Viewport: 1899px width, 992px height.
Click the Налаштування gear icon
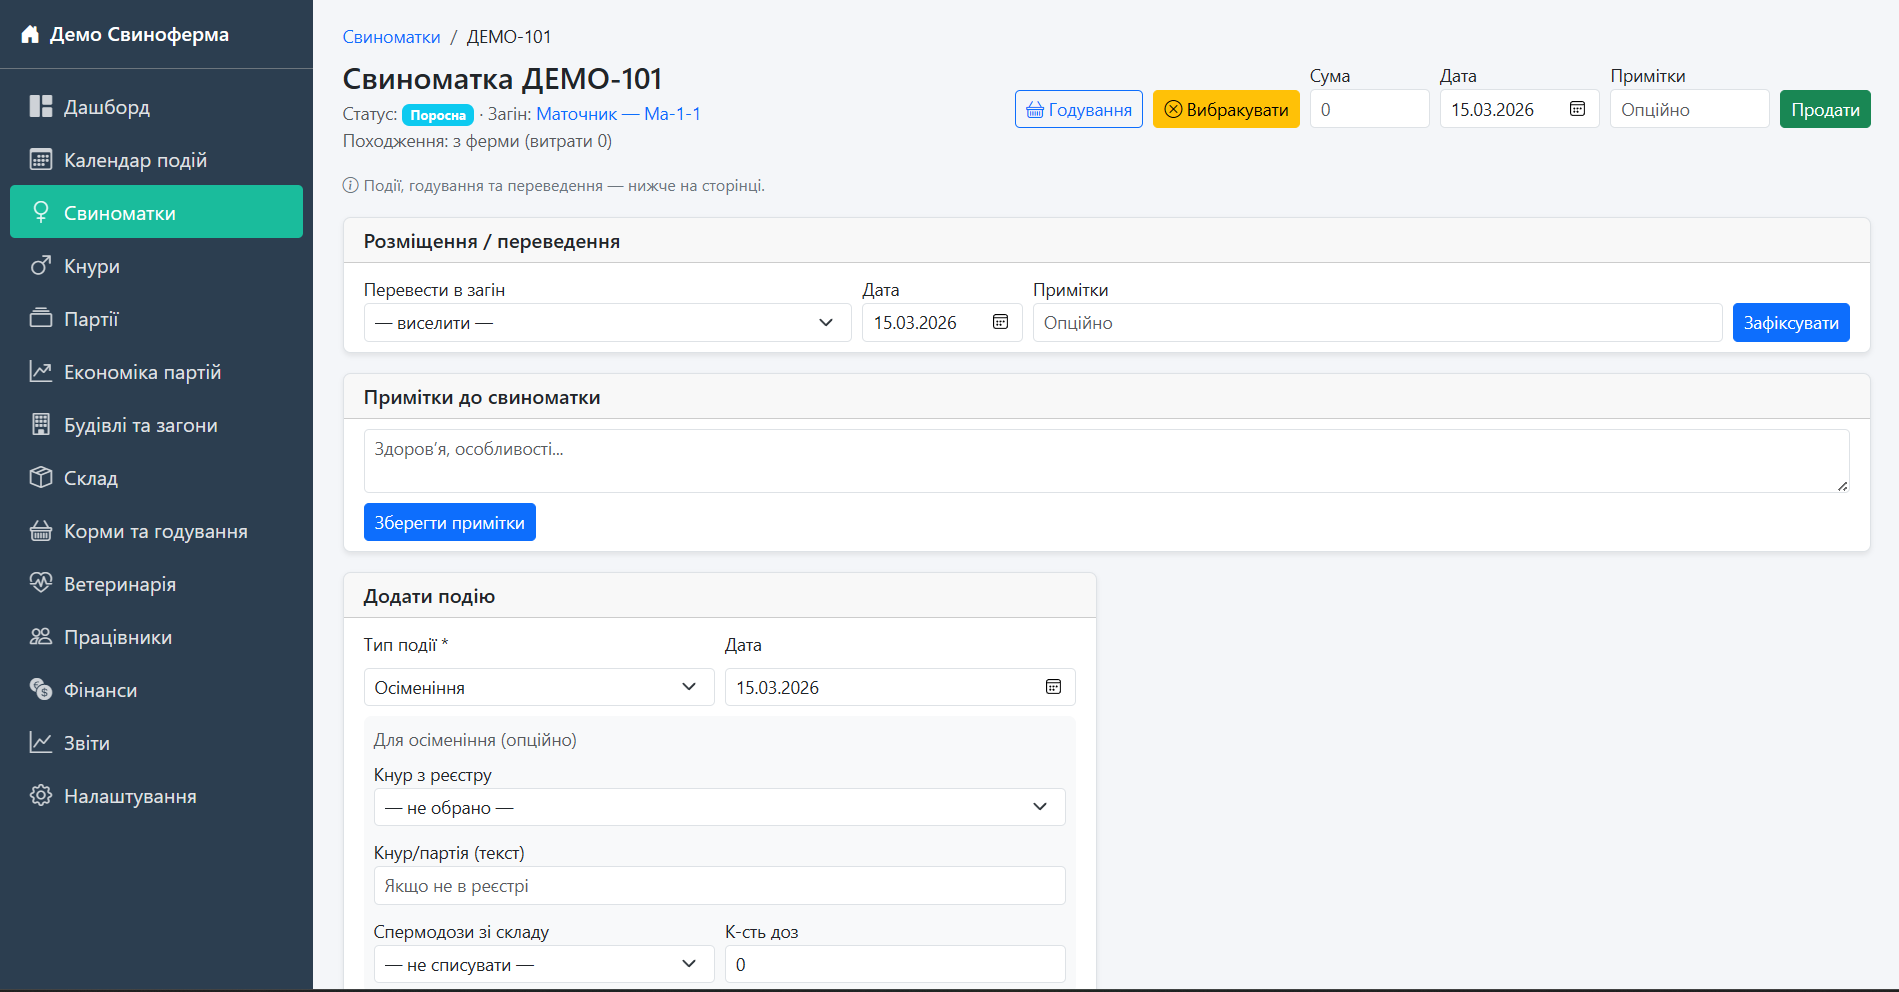click(40, 796)
